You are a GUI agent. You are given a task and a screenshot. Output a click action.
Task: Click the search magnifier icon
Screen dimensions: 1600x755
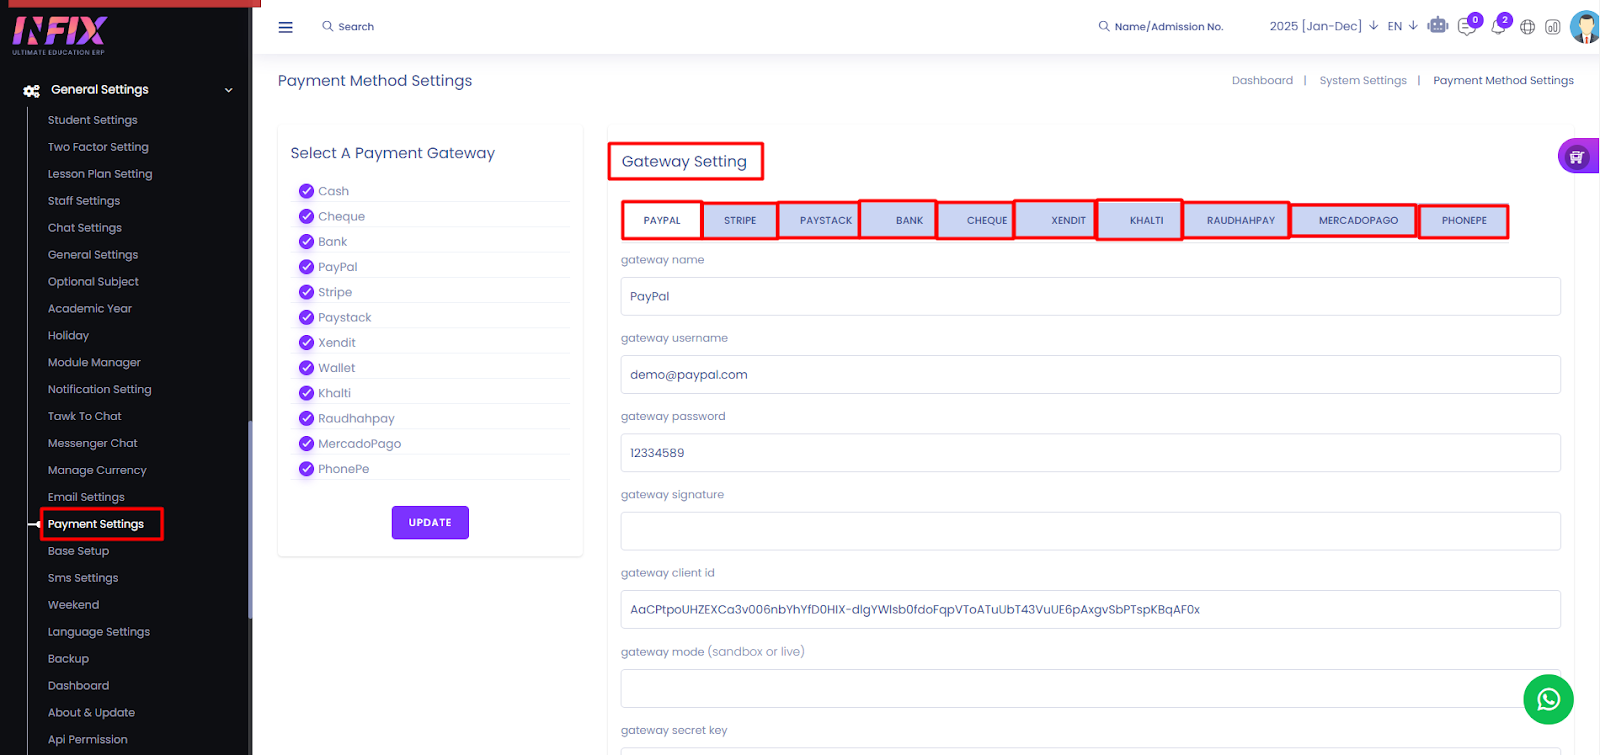coord(327,26)
